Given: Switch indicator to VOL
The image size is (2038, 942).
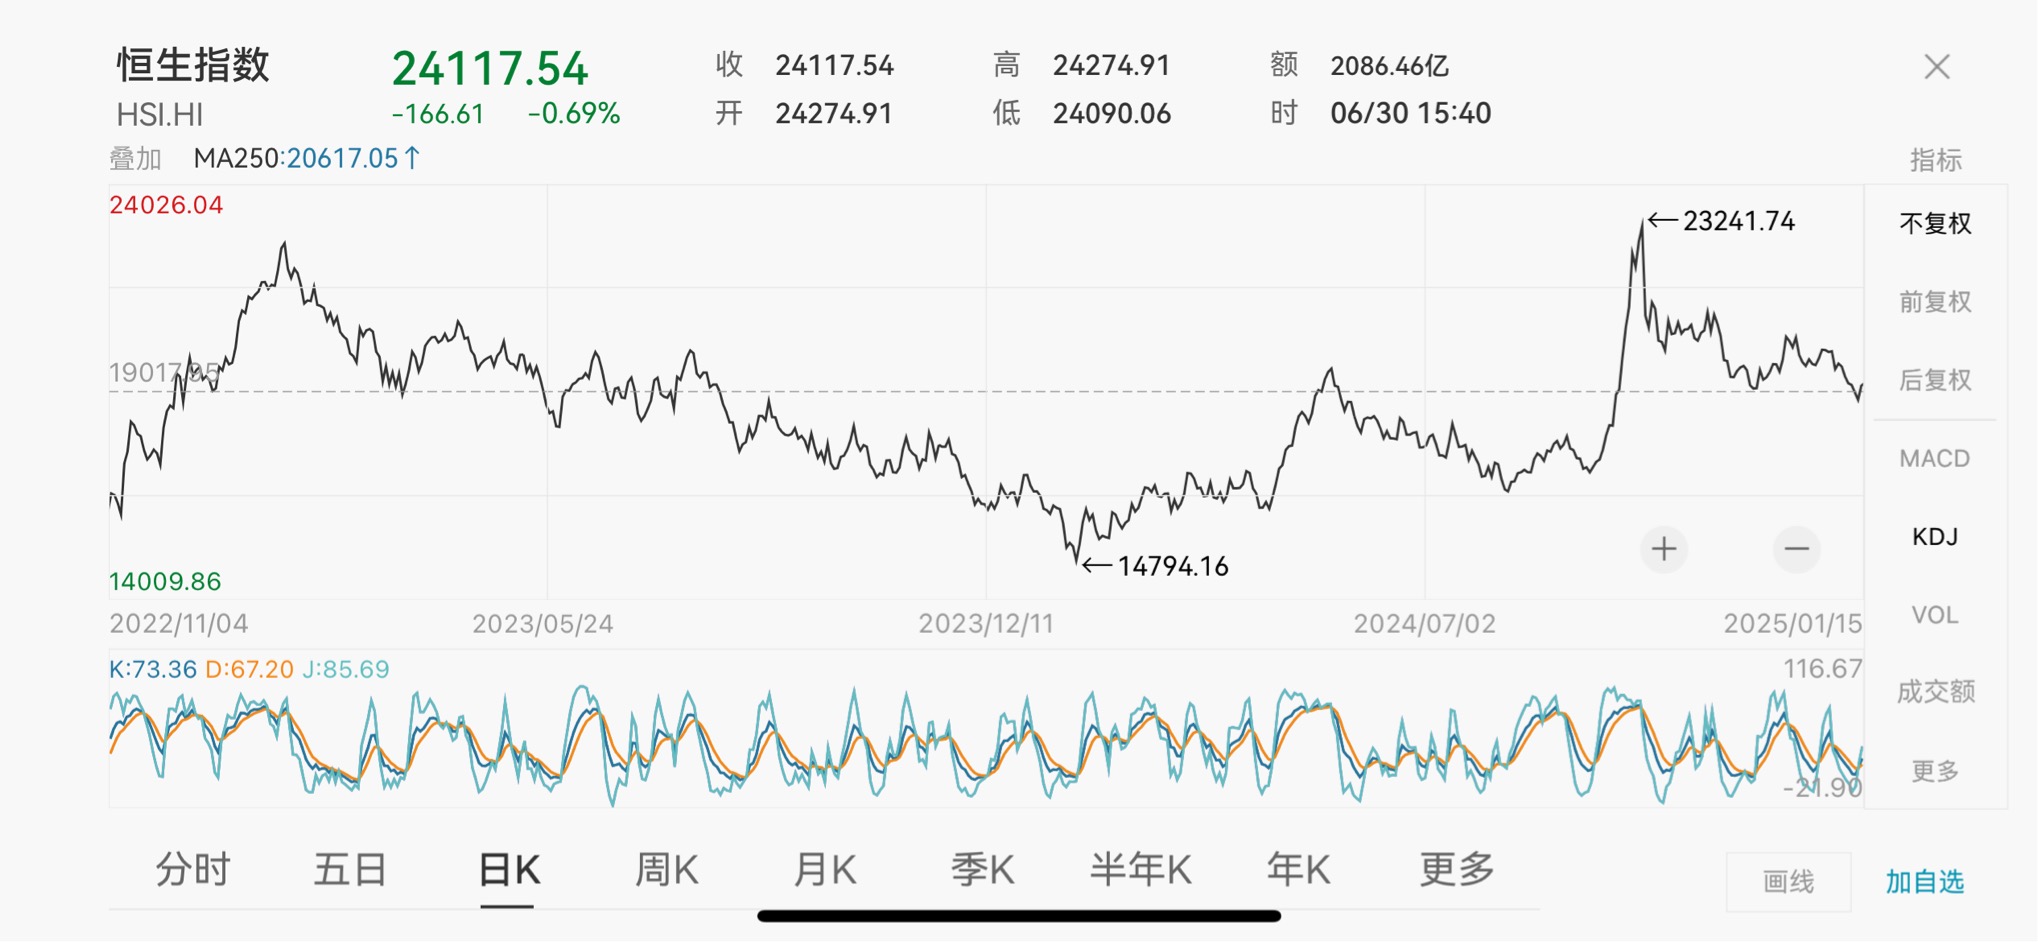Looking at the screenshot, I should [1935, 615].
